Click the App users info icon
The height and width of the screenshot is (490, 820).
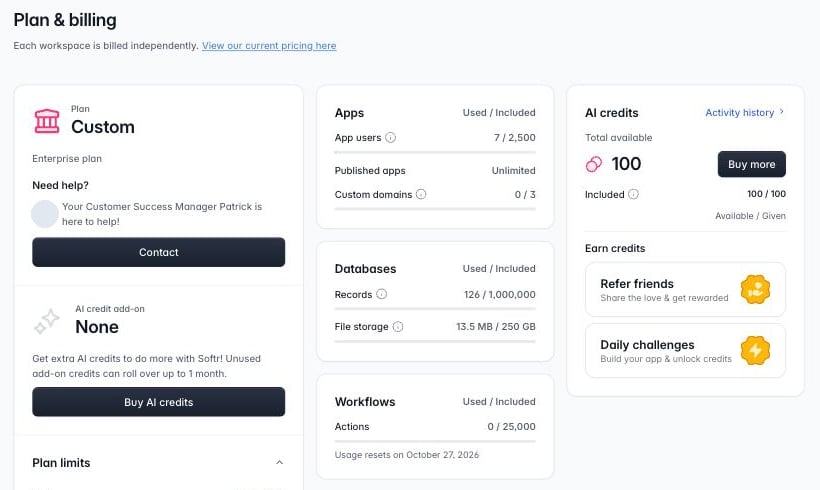click(391, 138)
